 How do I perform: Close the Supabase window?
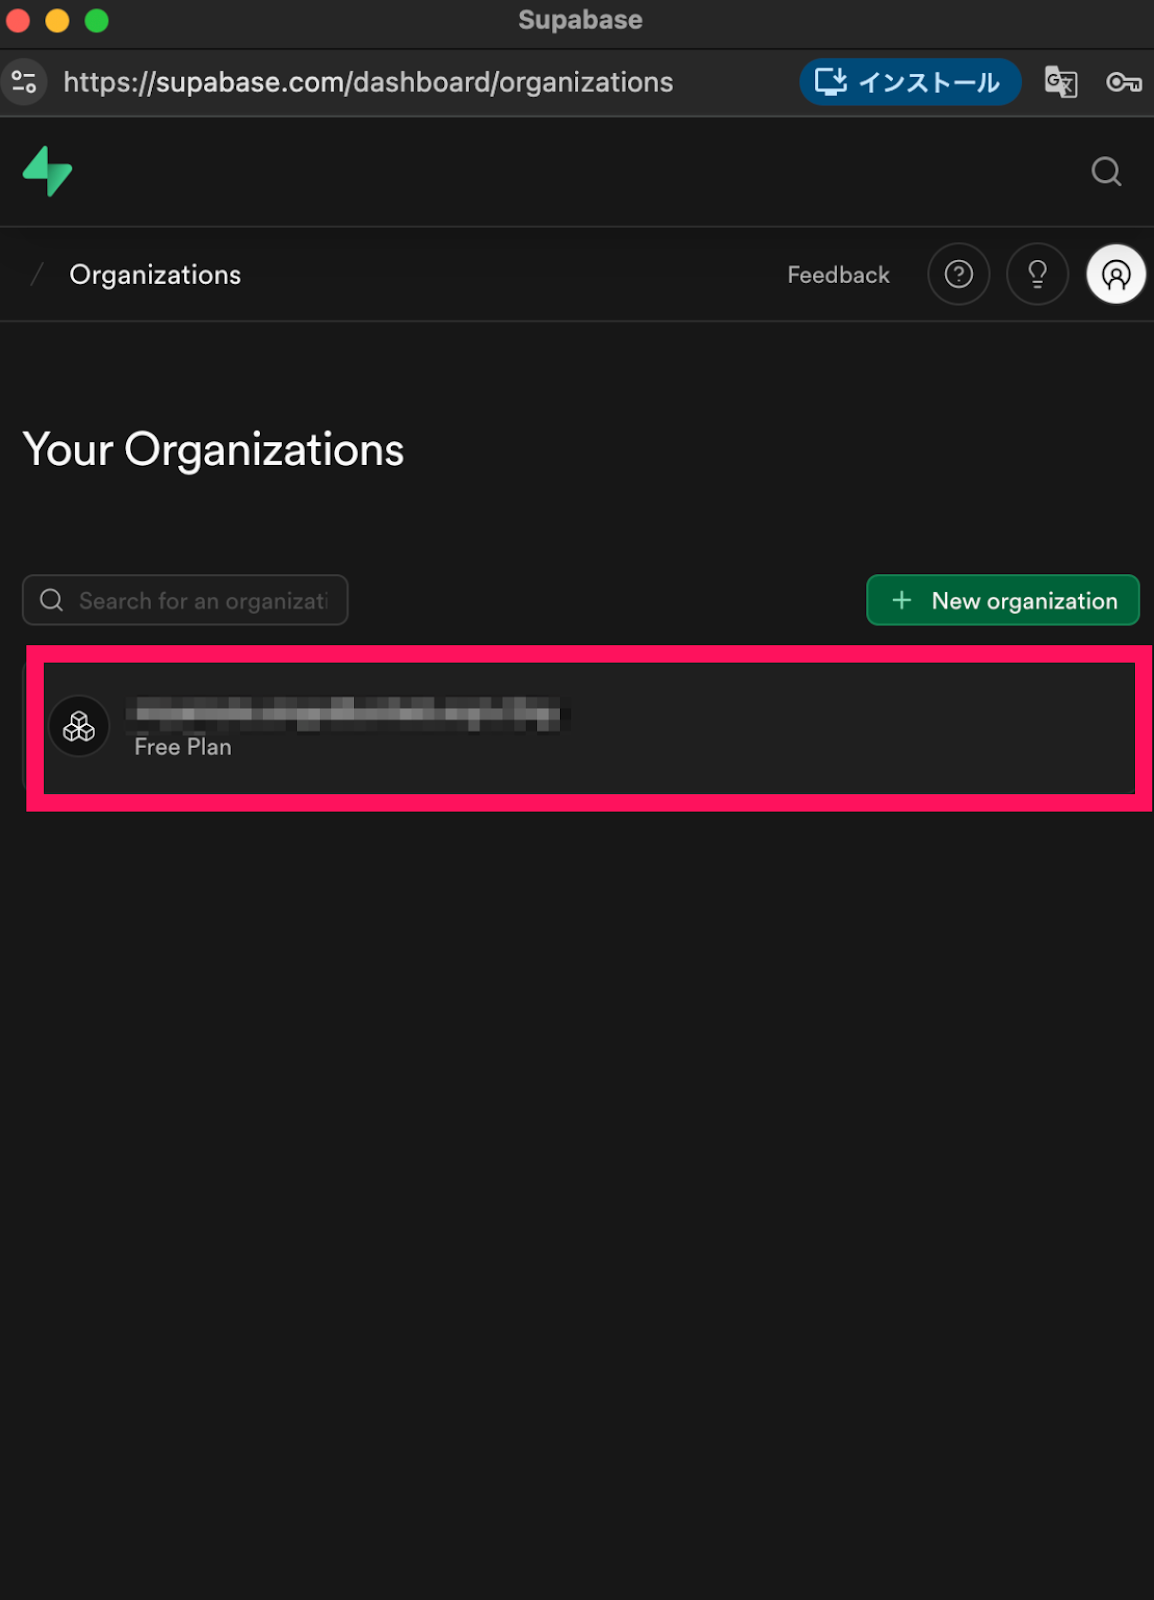pyautogui.click(x=18, y=20)
